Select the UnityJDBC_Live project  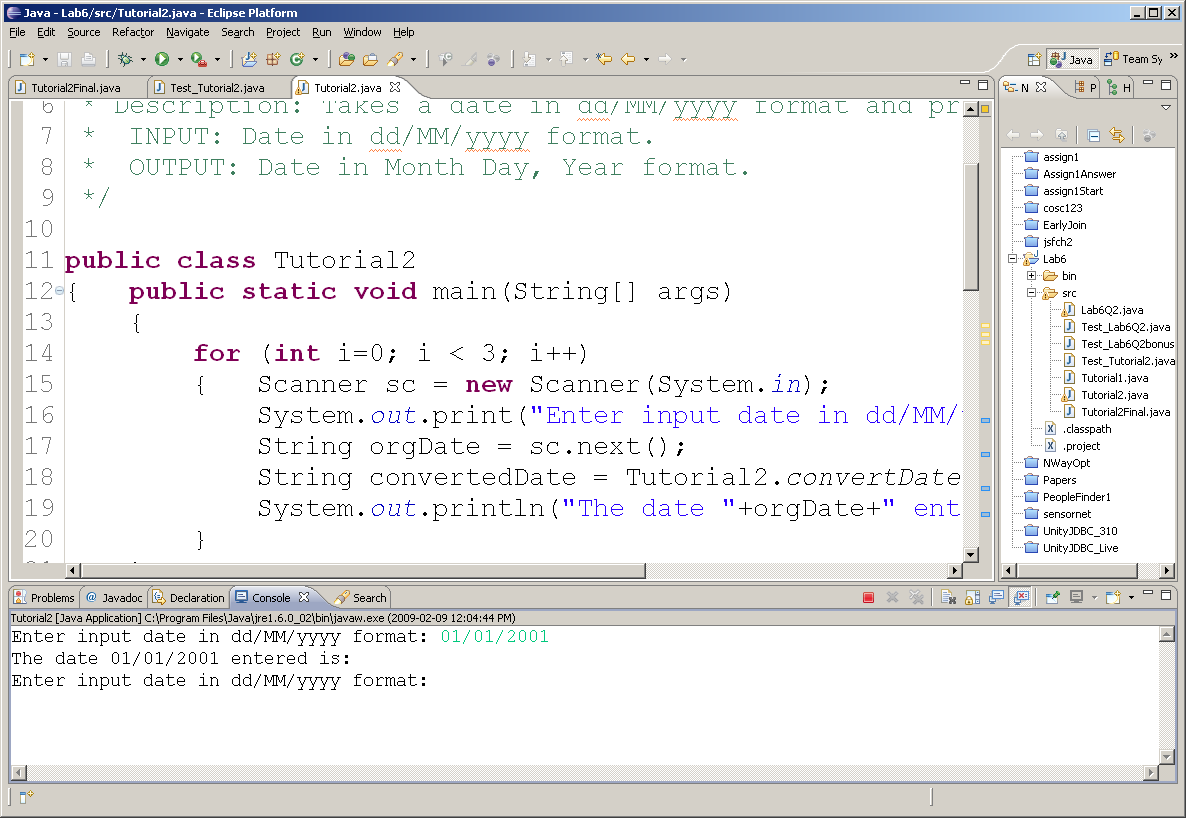click(1079, 548)
